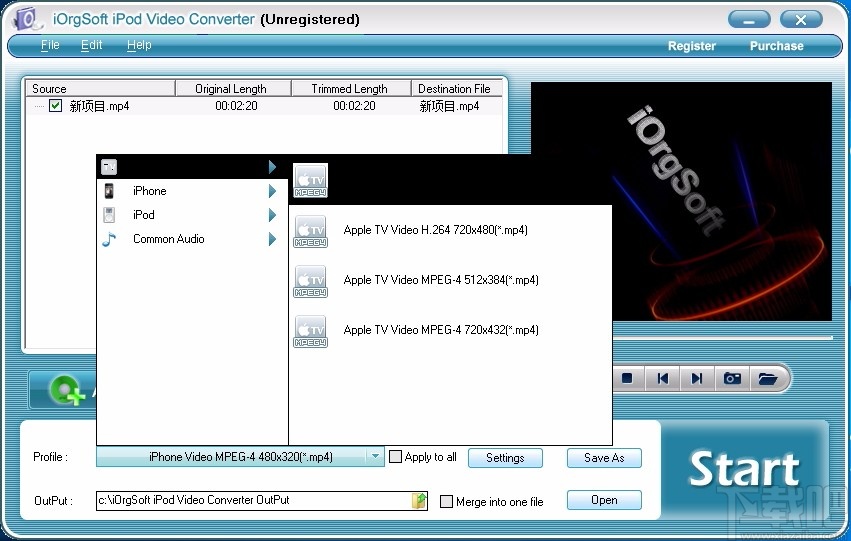The image size is (851, 541).
Task: Click the Apple TV MPEG4 header icon
Action: pos(310,181)
